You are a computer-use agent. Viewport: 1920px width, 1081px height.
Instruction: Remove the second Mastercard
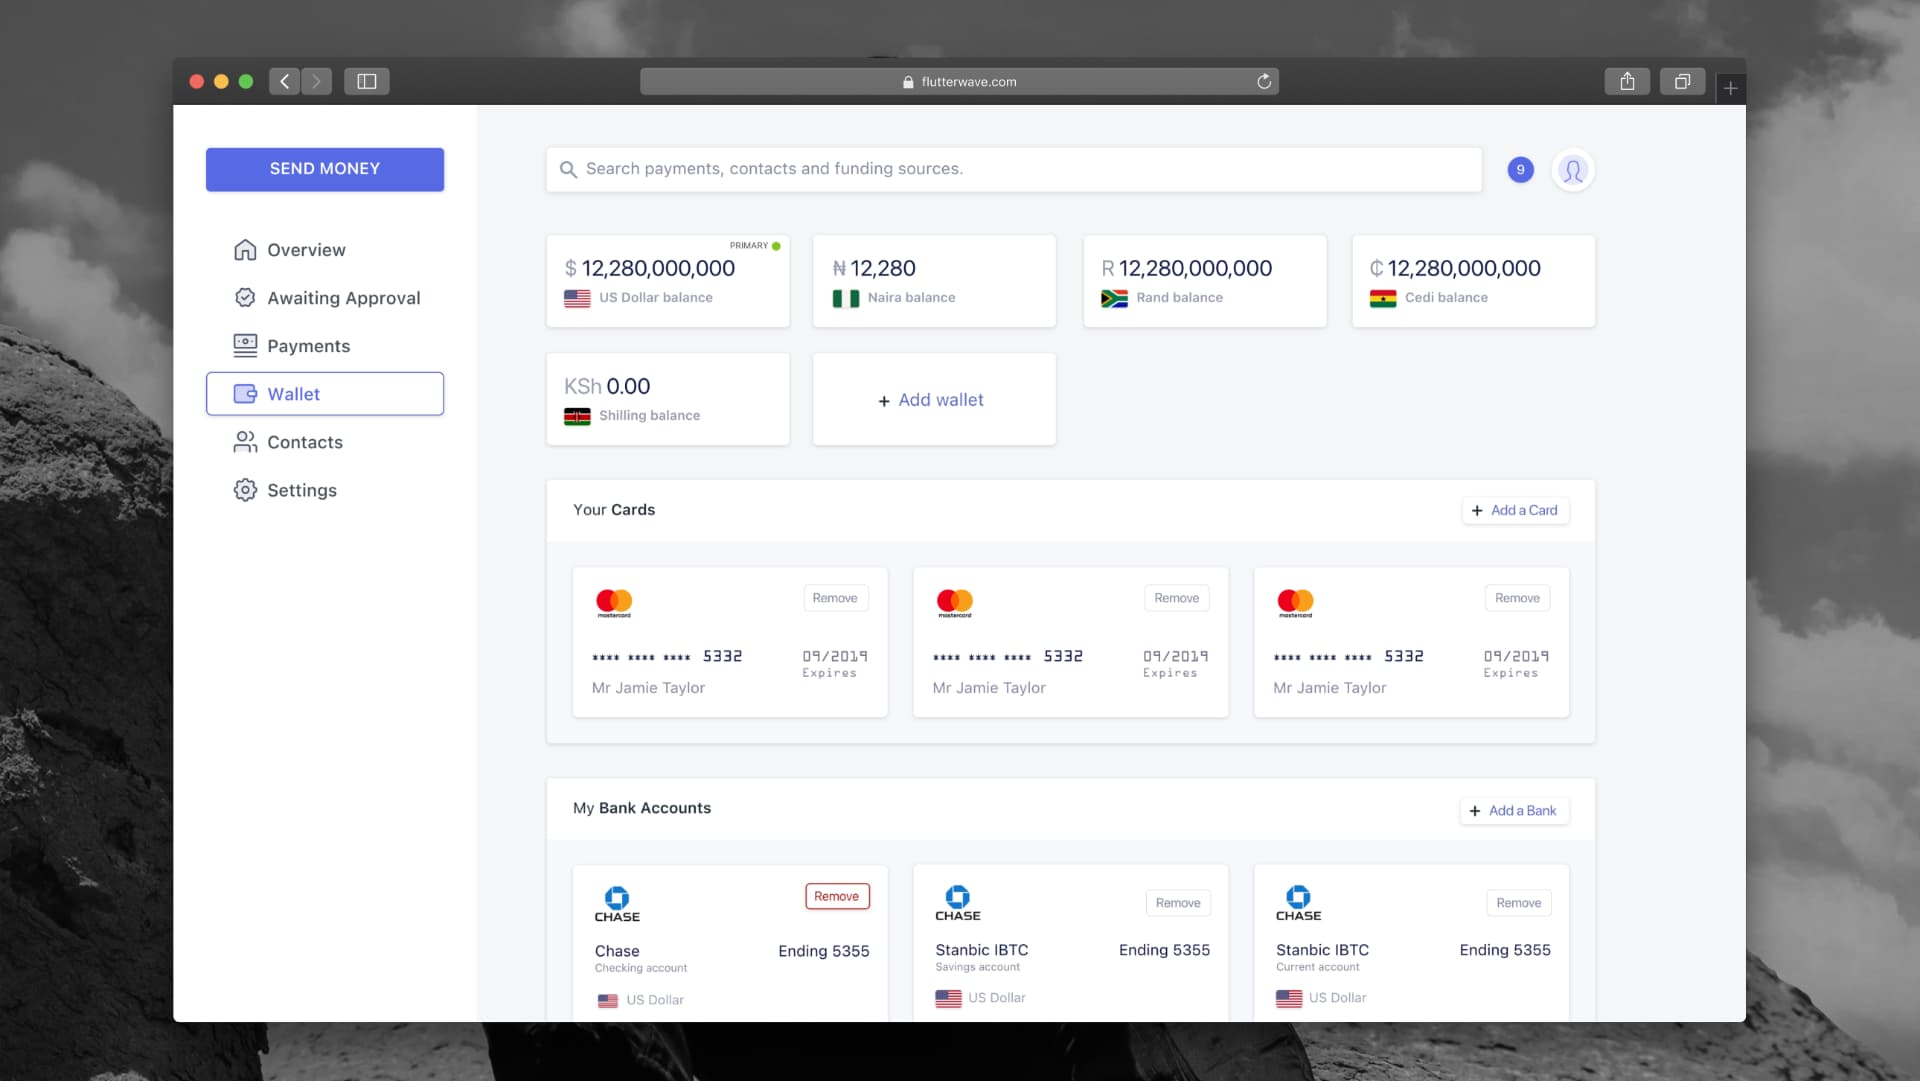coord(1176,598)
